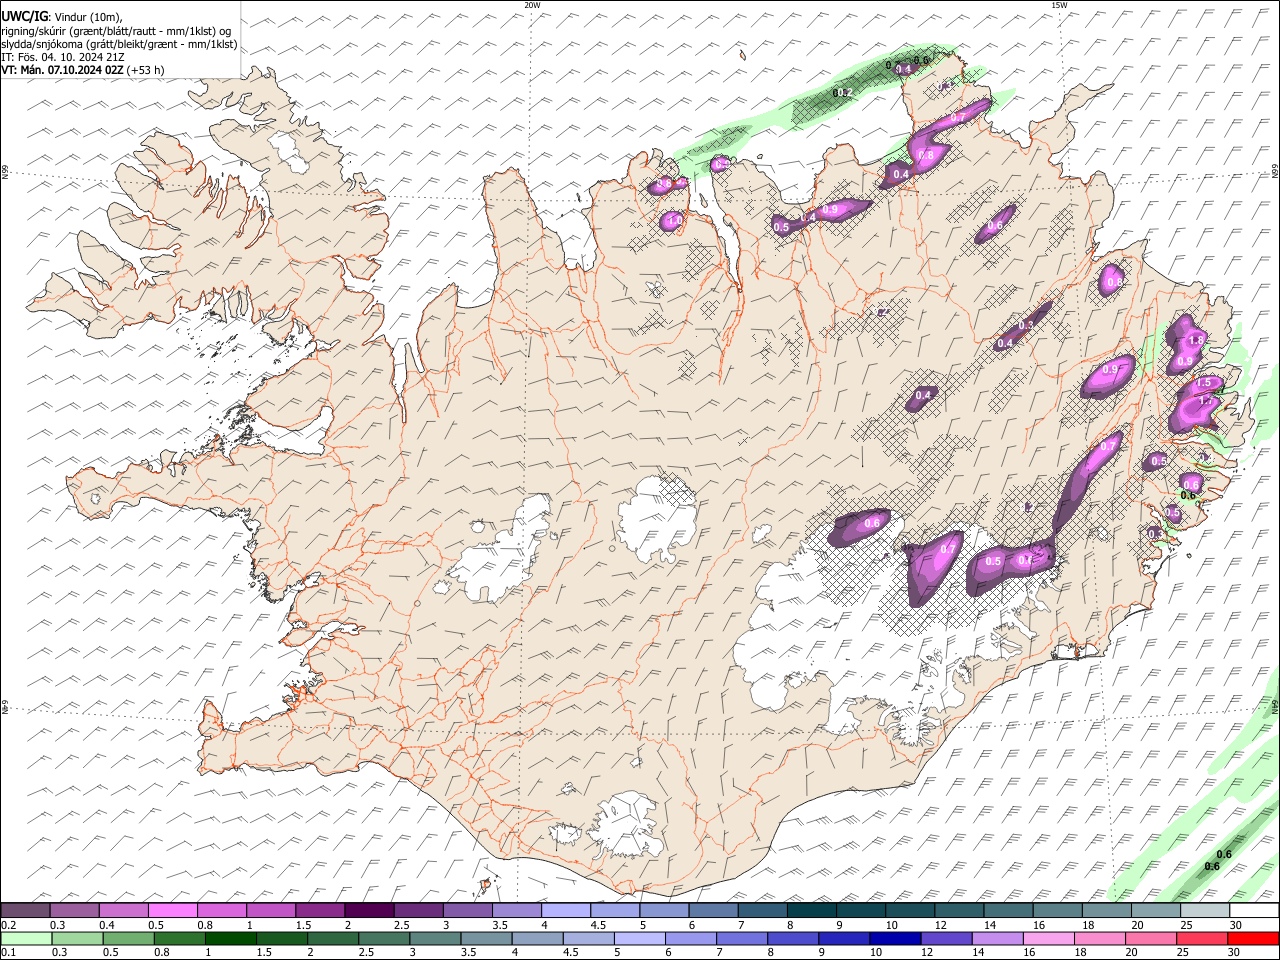
Task: Pick upper-row swatch between 3 and 3.5
Action: click(467, 911)
